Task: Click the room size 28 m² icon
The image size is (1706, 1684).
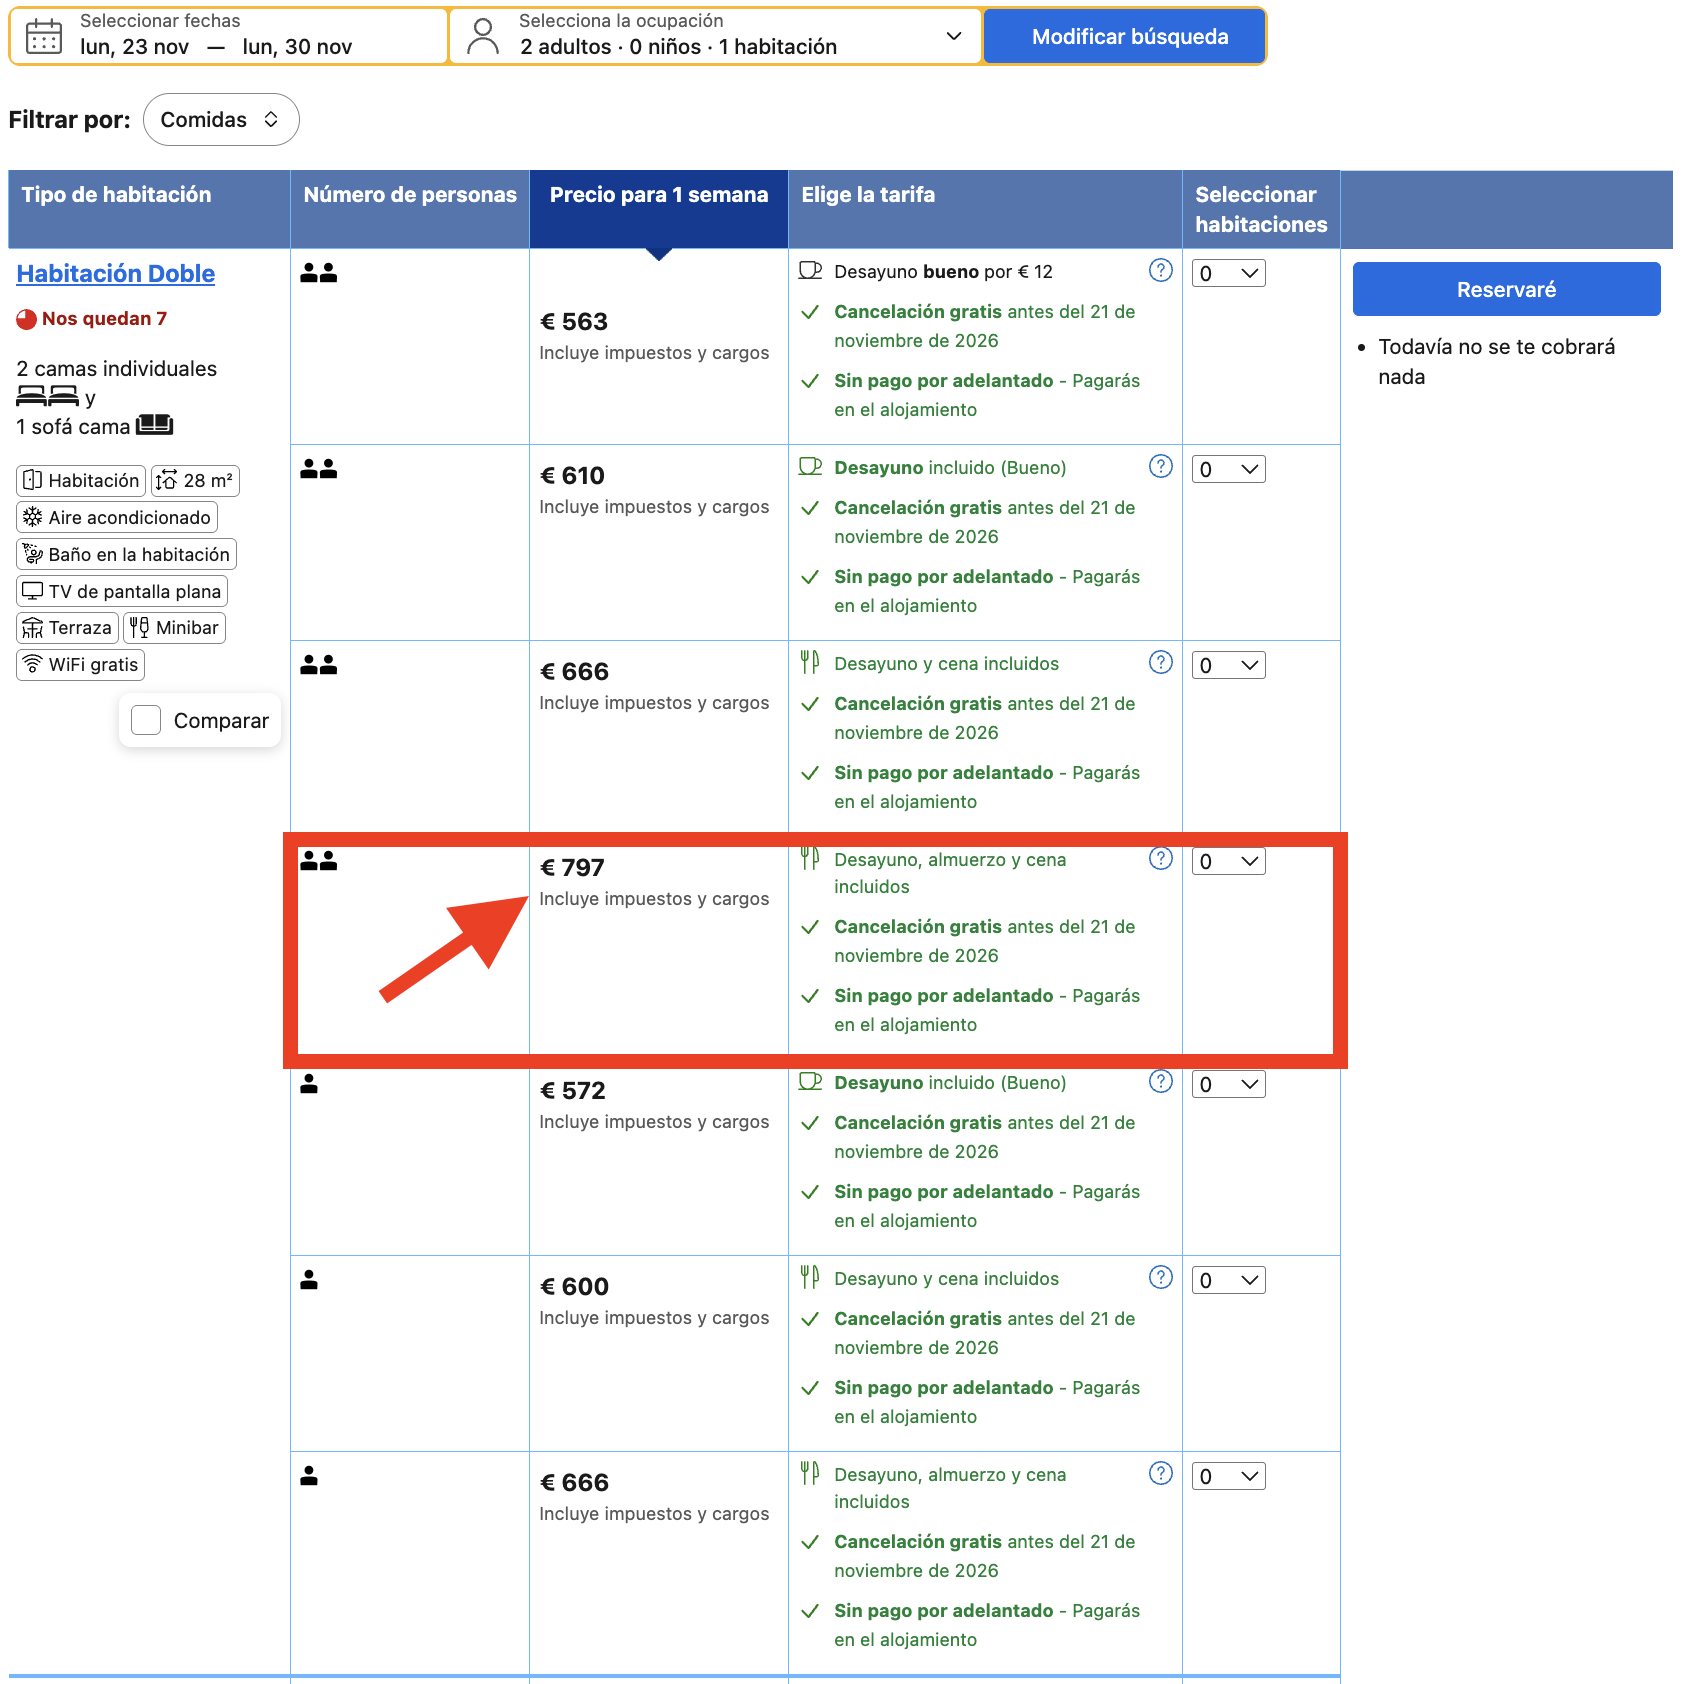Action: pyautogui.click(x=167, y=481)
